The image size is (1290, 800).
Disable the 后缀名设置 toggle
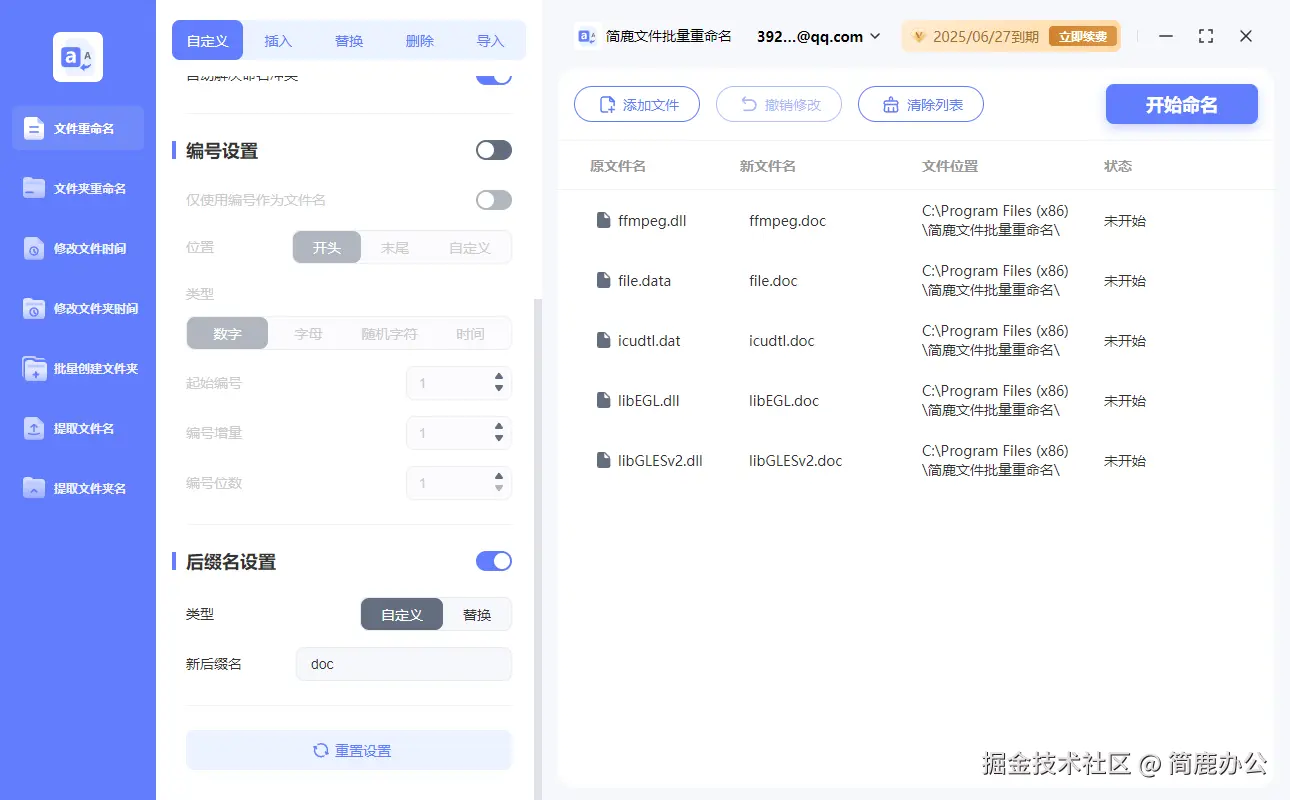pyautogui.click(x=493, y=561)
